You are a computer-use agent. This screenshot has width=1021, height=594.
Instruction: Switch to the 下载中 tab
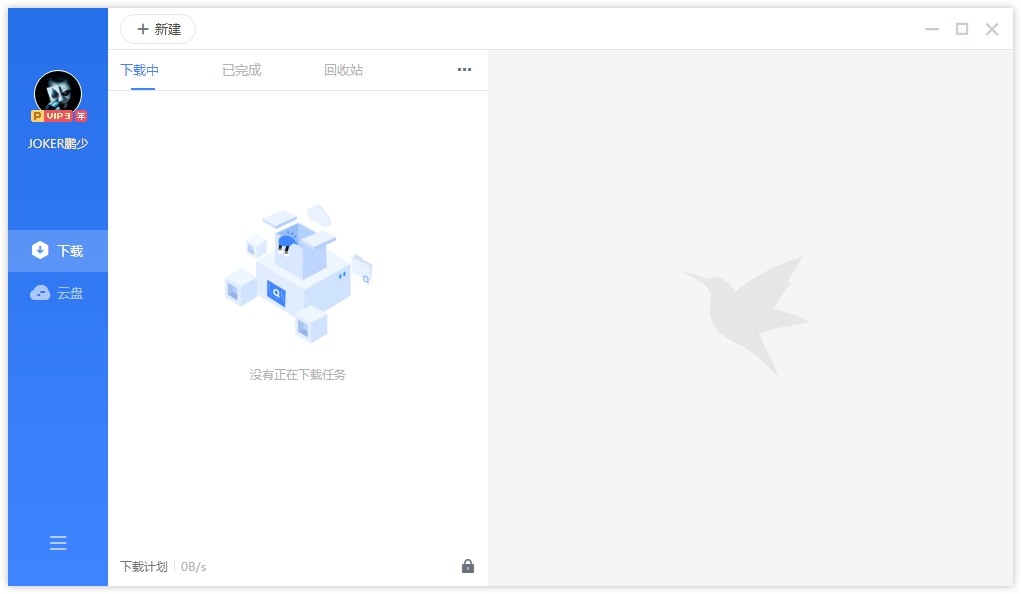point(139,70)
